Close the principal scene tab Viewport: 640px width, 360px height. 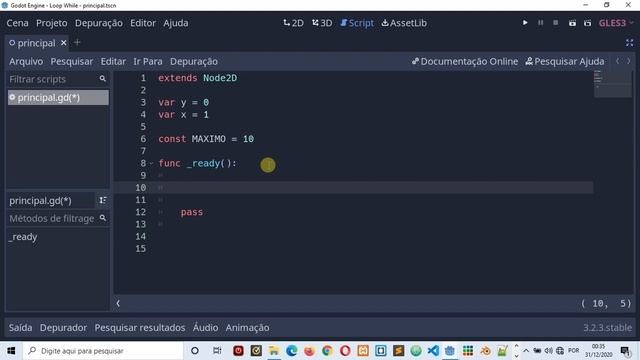64,42
